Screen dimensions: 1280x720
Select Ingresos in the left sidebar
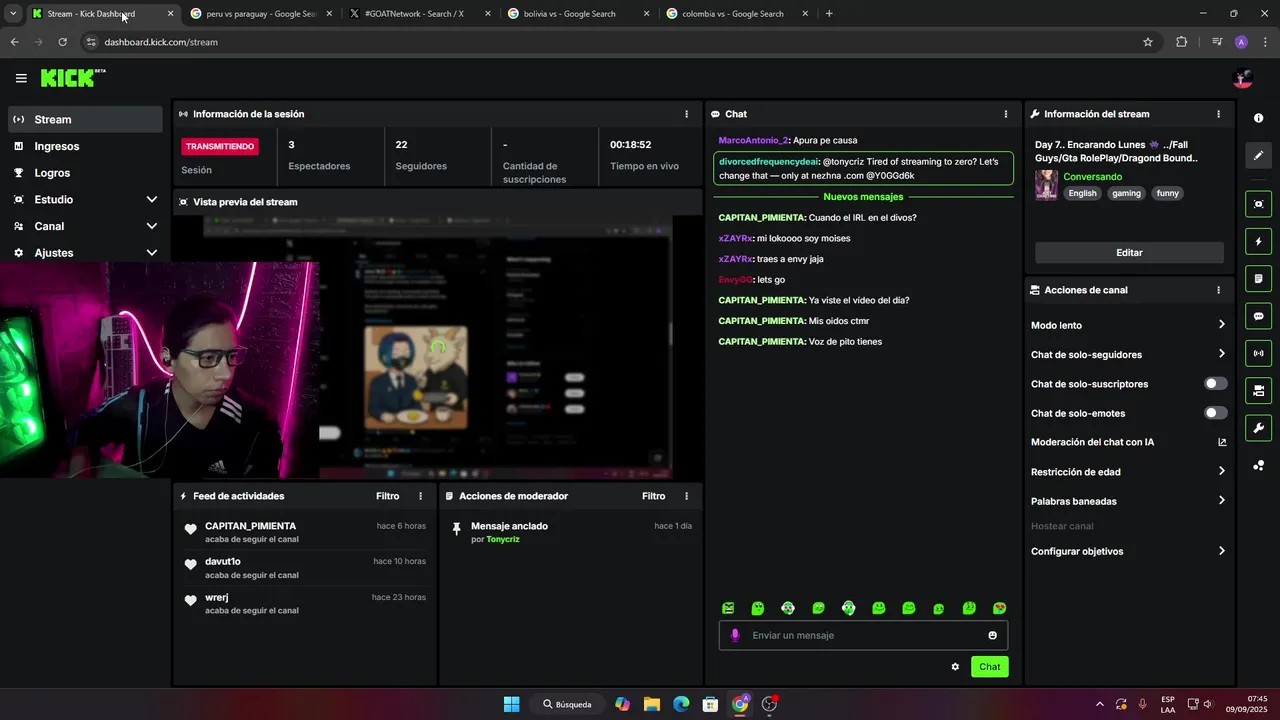(86, 146)
